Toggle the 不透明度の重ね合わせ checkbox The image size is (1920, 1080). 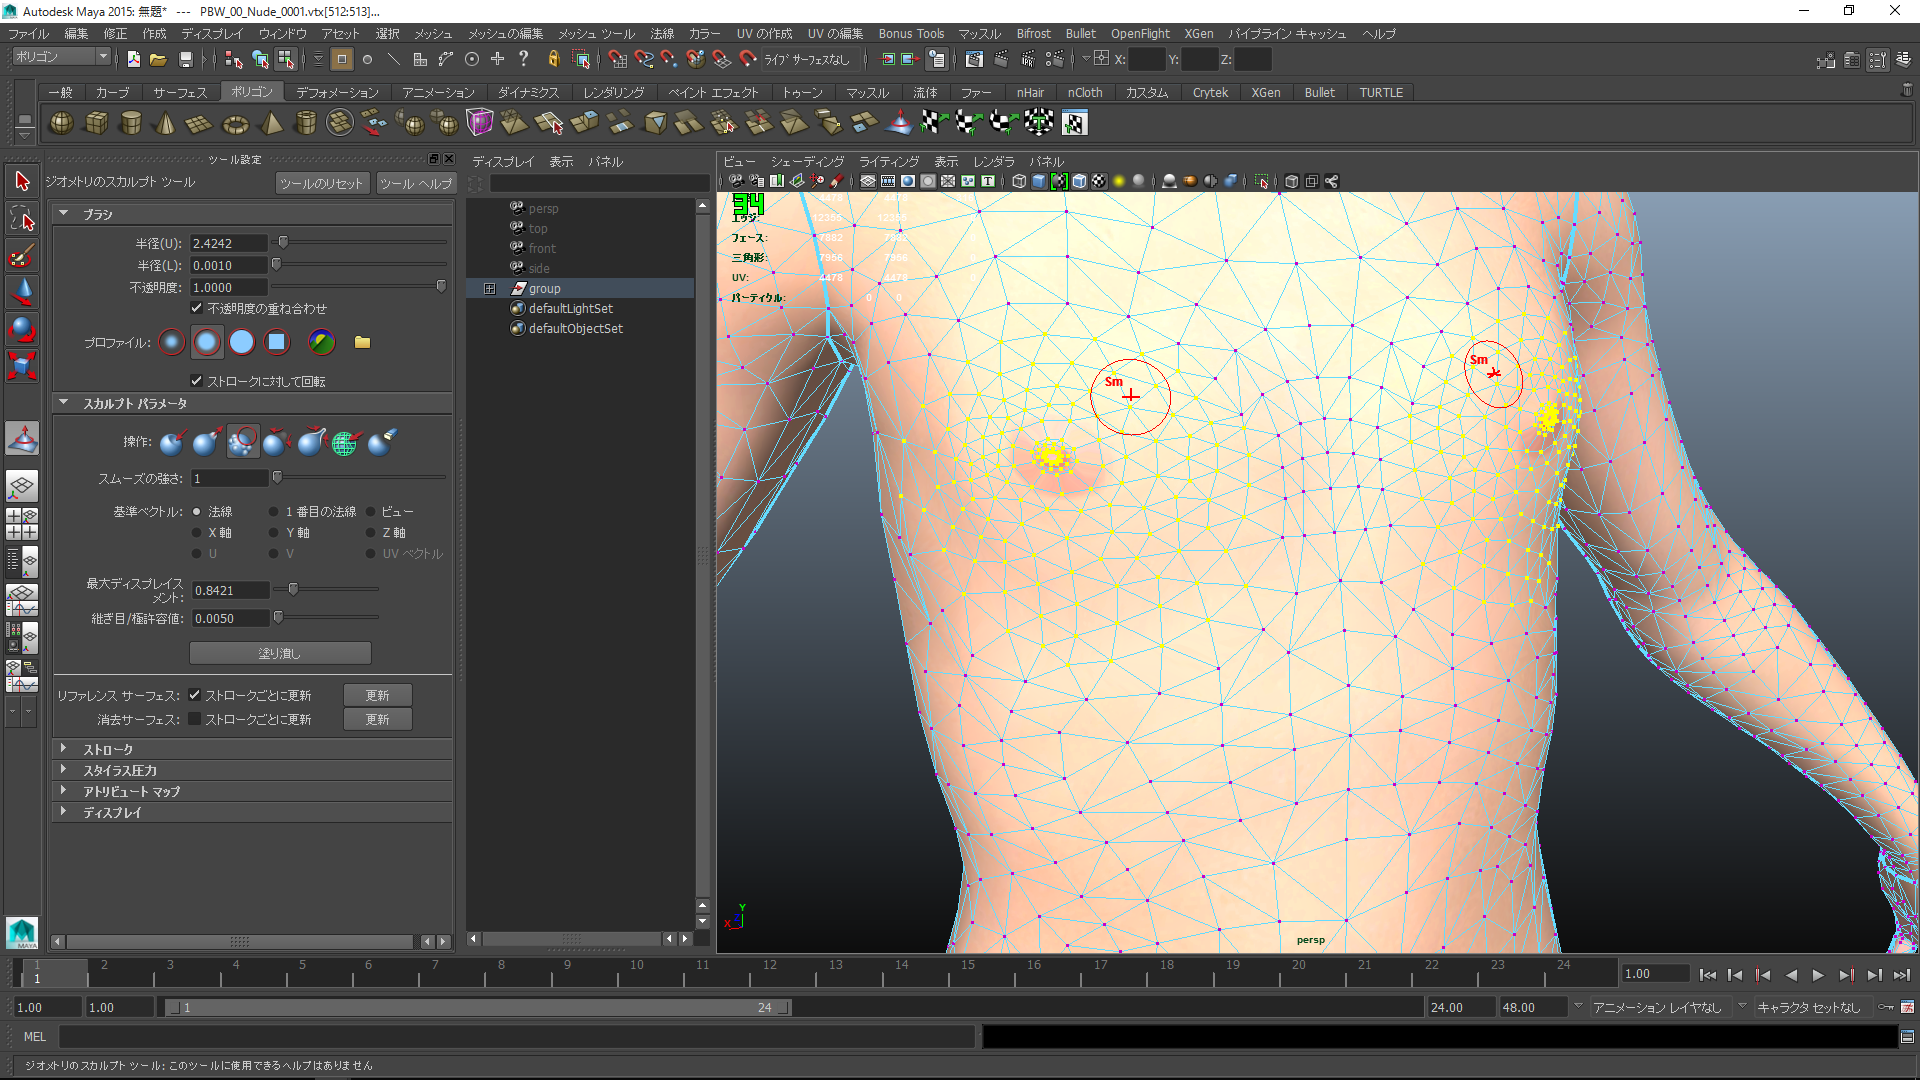point(197,308)
